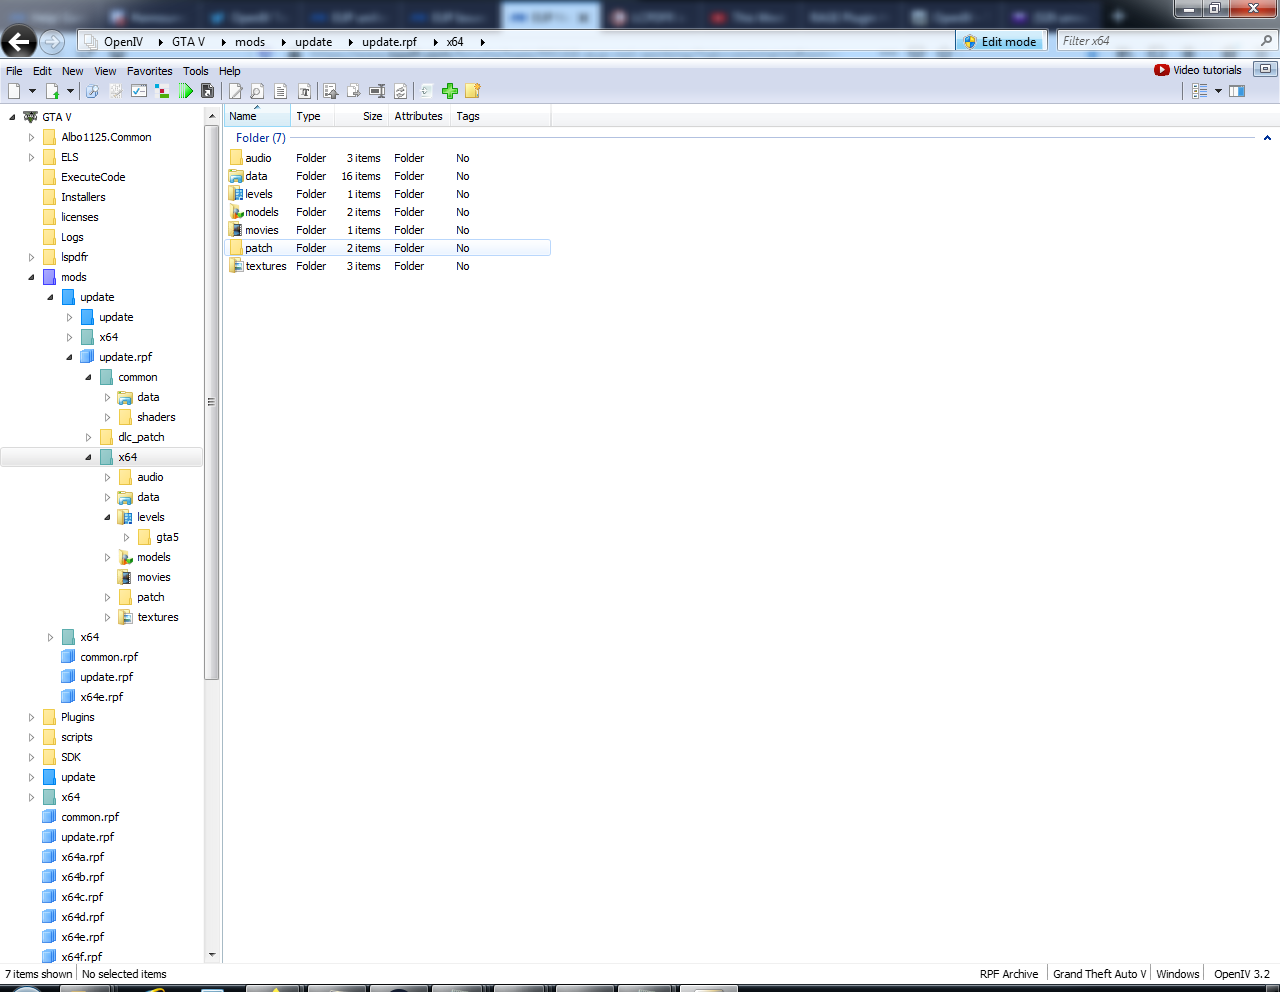This screenshot has height=992, width=1280.
Task: Click the copy-out pages arrow toolbar icon
Action: 353,91
